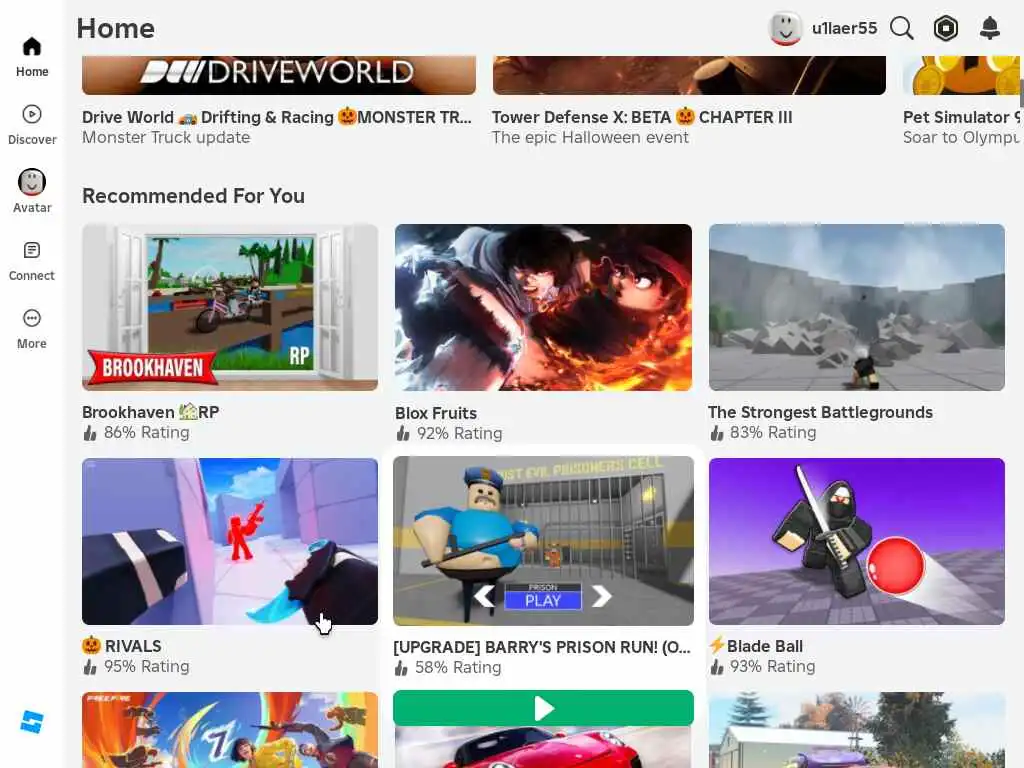
Task: Click the Drive World Drifting & Racing title
Action: 276,117
